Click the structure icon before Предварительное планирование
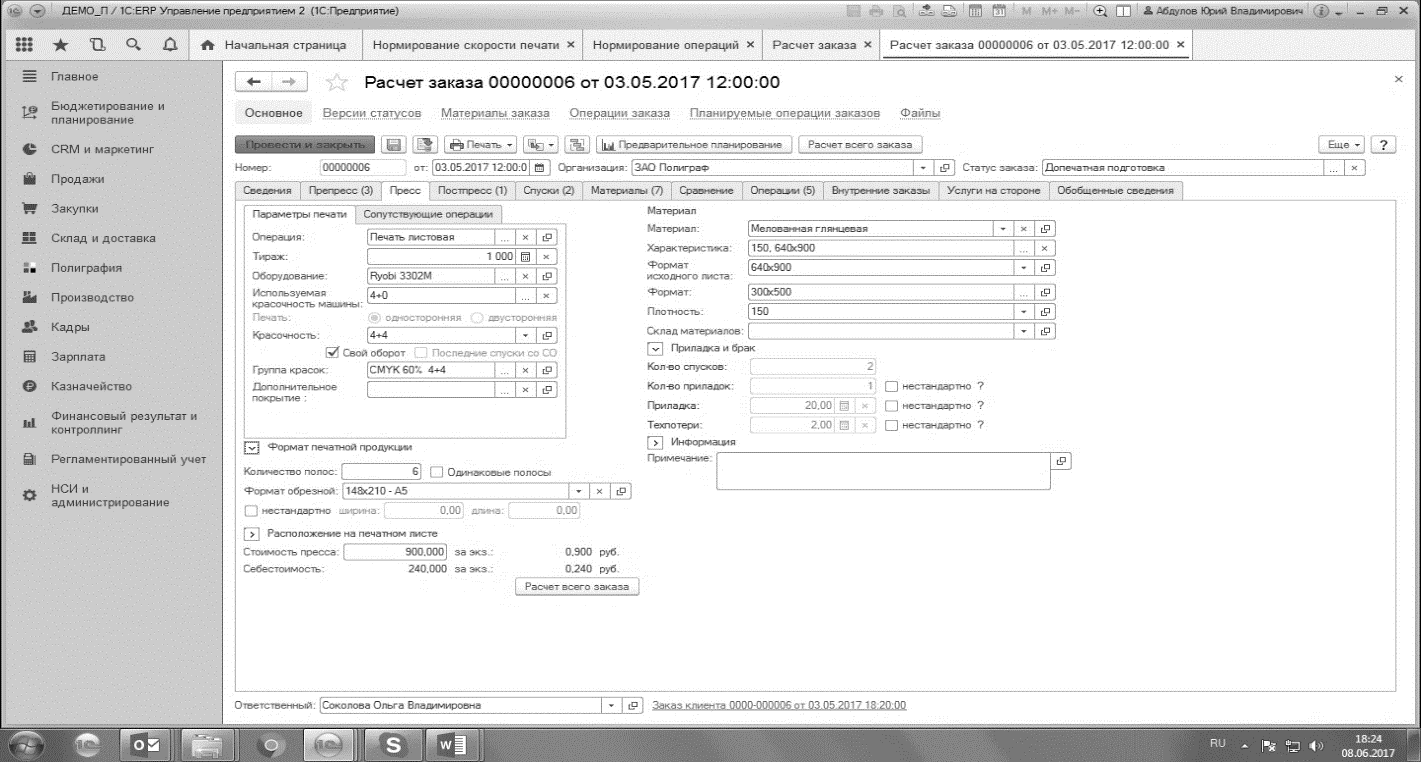Screen dimensions: 1421x762 (578, 145)
